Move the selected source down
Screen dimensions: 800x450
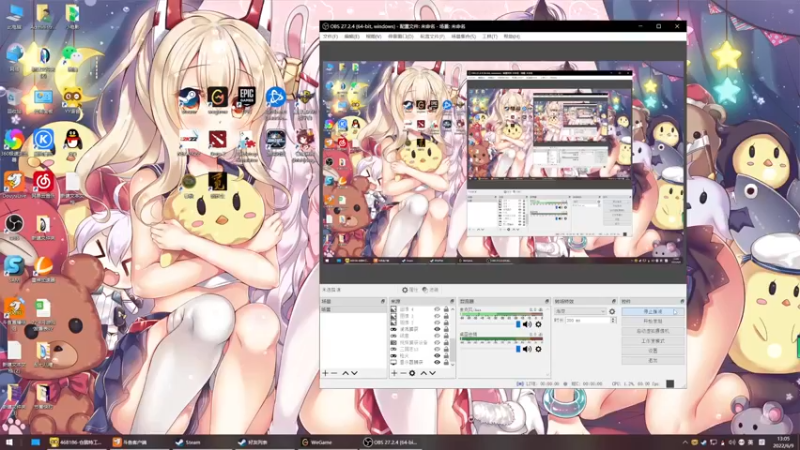pos(432,373)
